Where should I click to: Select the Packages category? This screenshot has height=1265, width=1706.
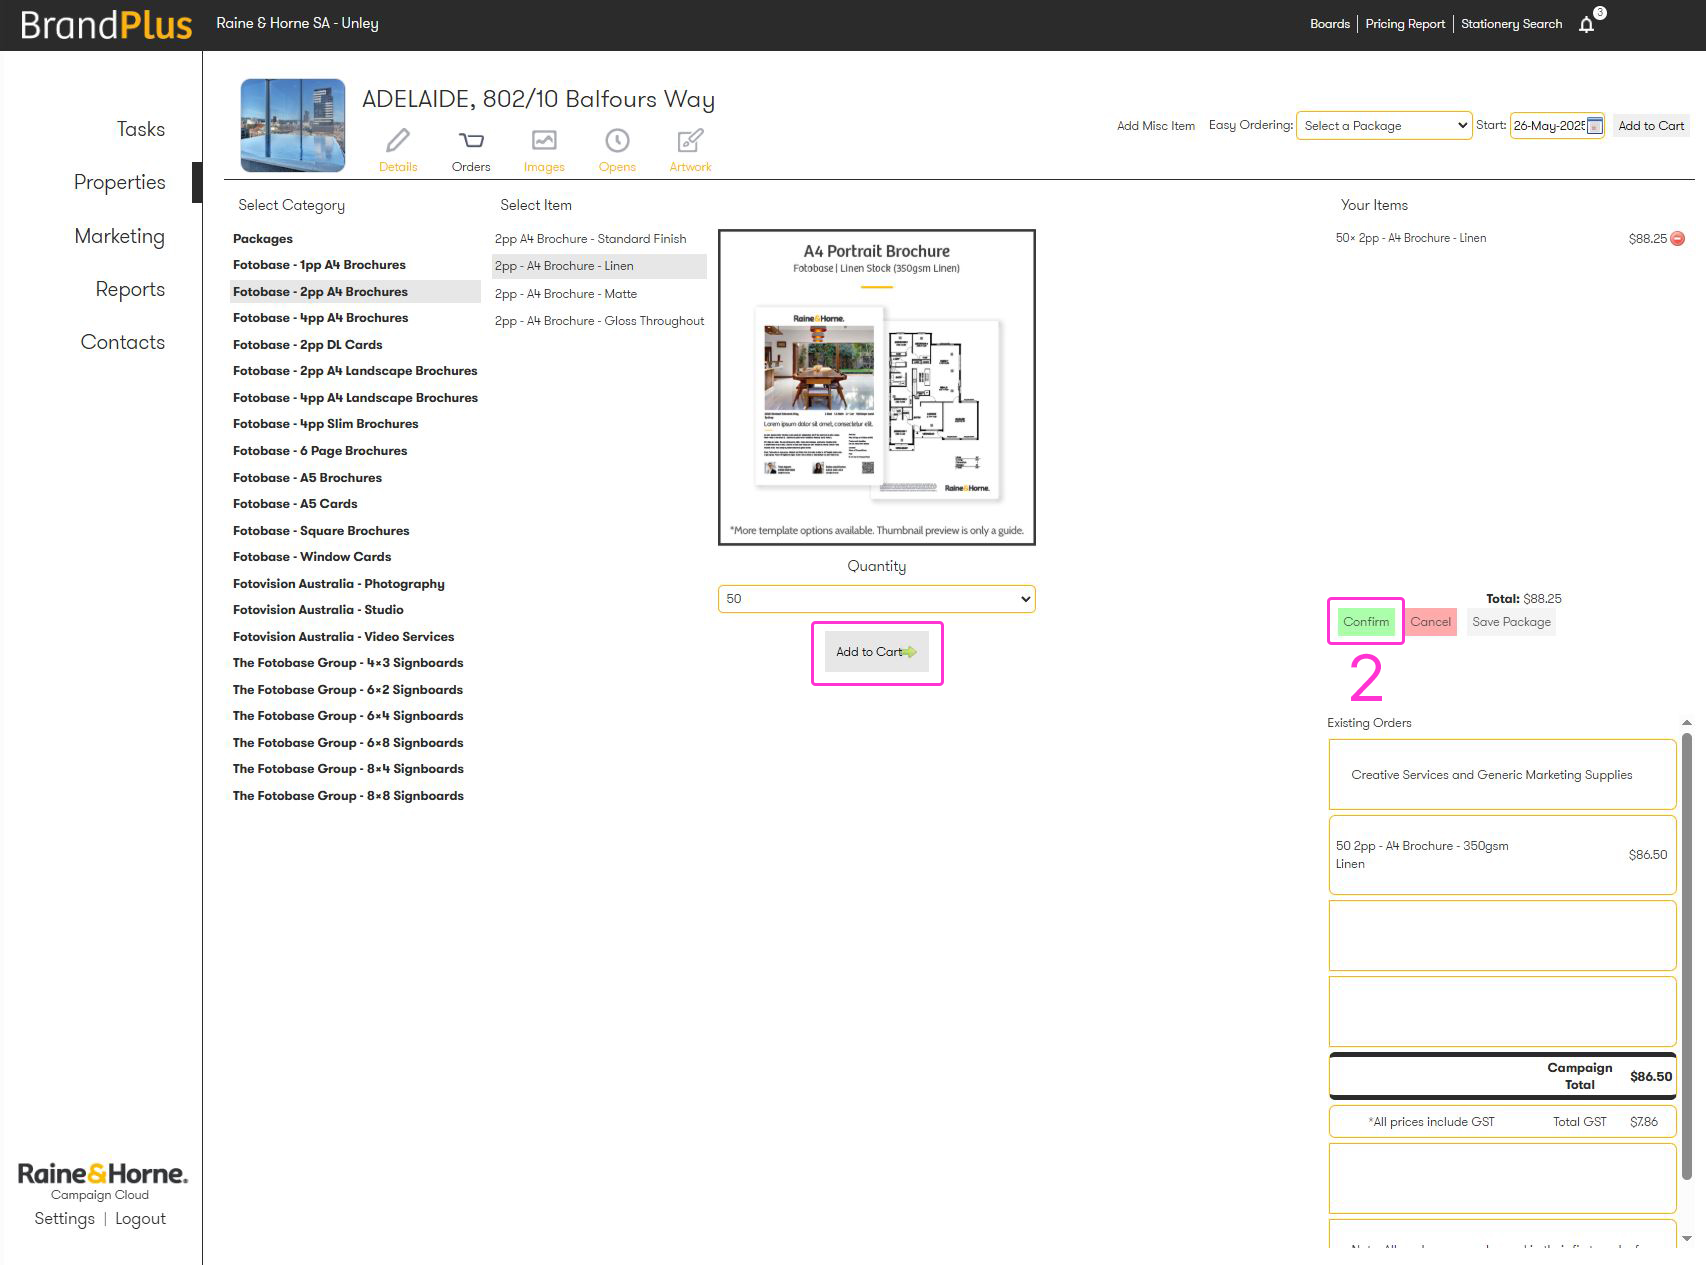coord(263,239)
